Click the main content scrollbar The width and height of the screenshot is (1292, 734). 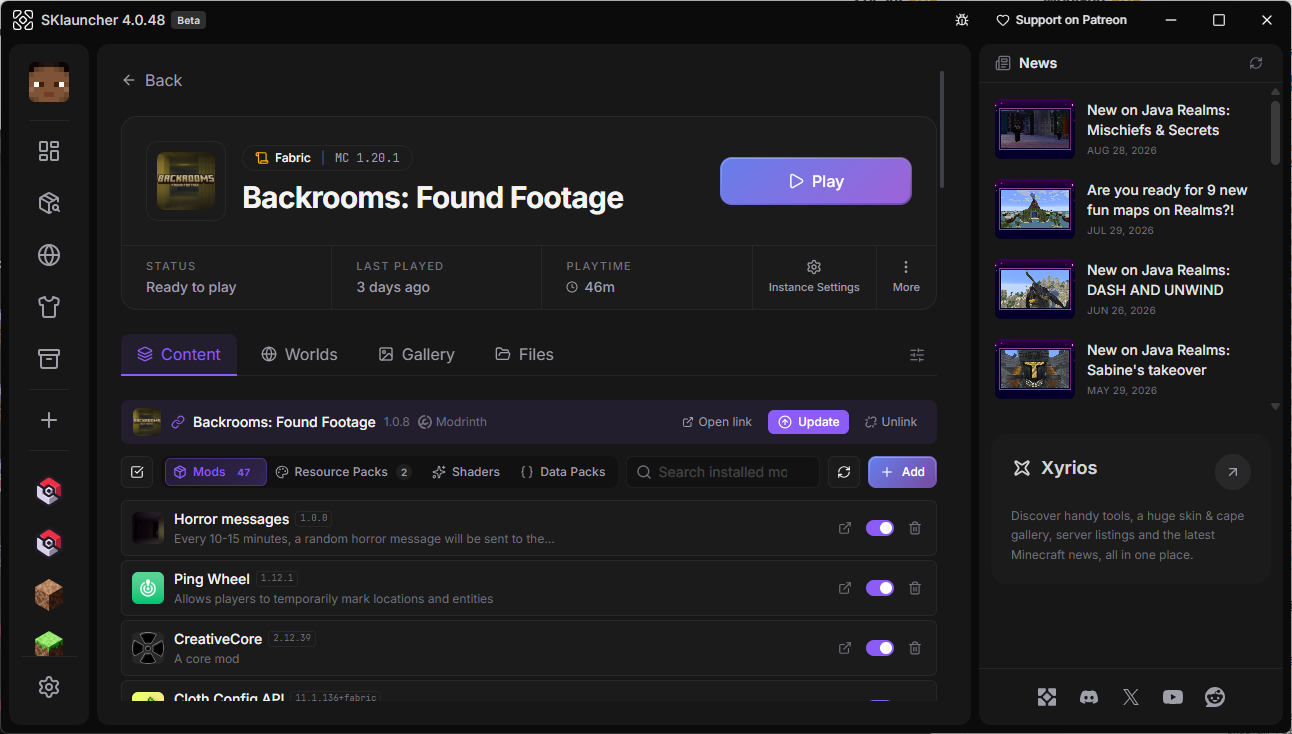[x=942, y=129]
